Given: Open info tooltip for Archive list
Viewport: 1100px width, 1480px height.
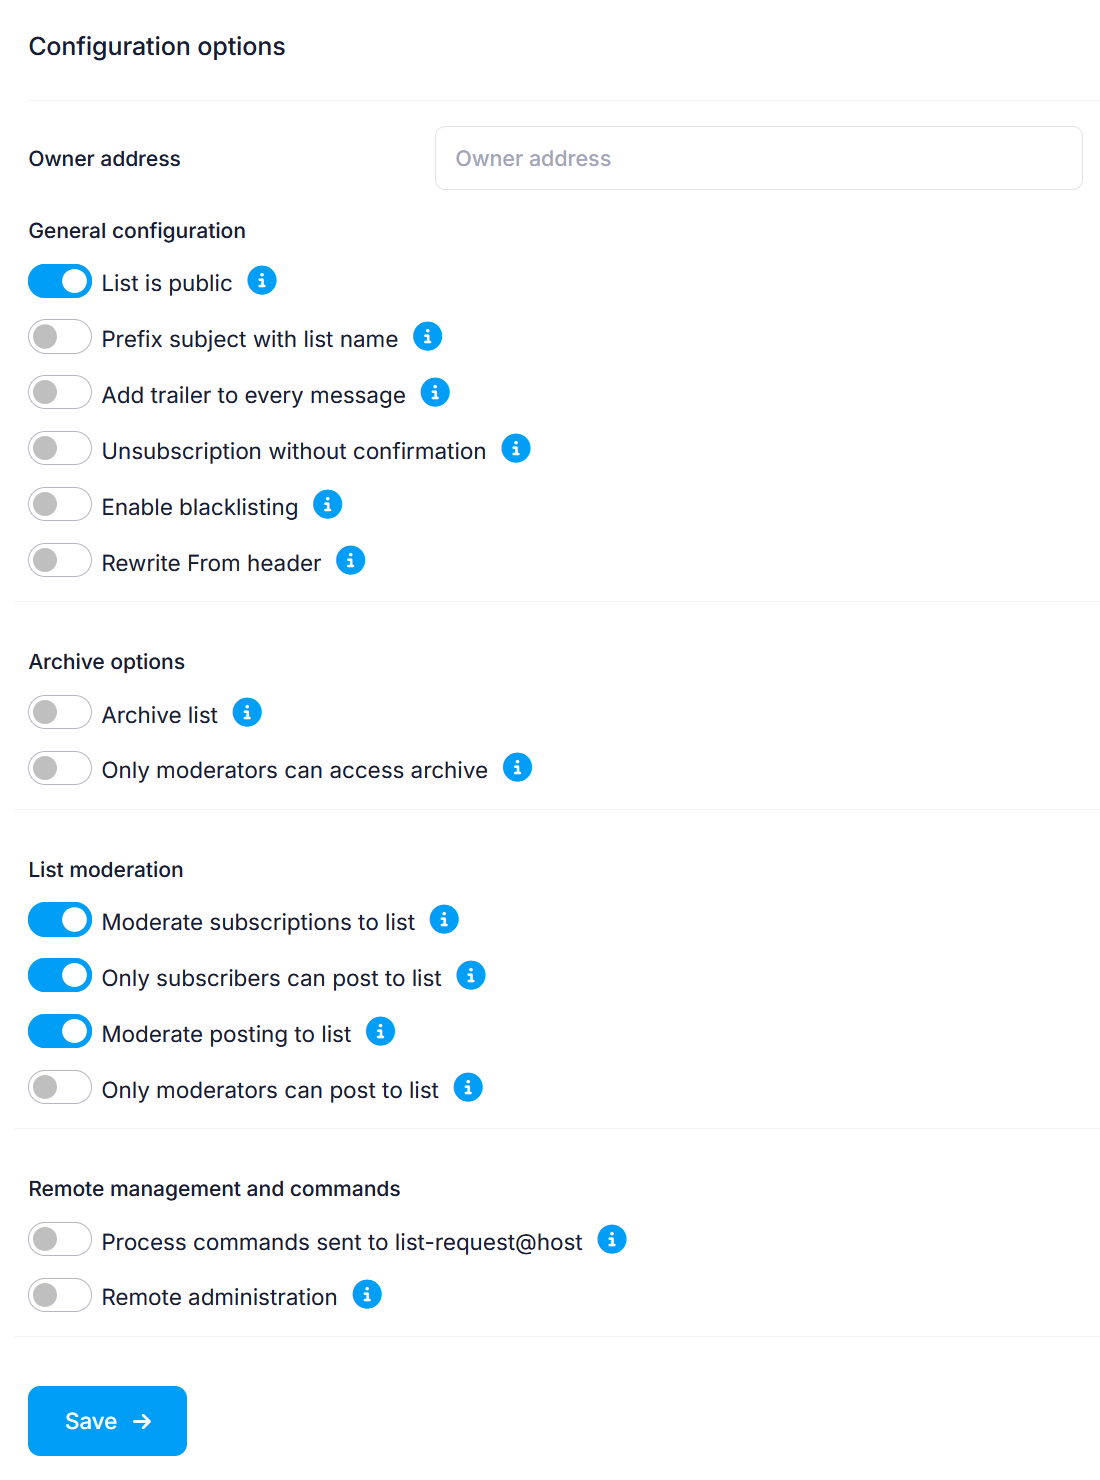Looking at the screenshot, I should [x=246, y=712].
